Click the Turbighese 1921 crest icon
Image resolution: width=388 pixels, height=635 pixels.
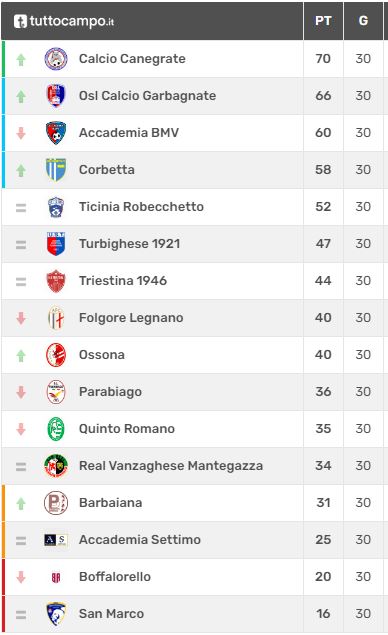click(56, 244)
